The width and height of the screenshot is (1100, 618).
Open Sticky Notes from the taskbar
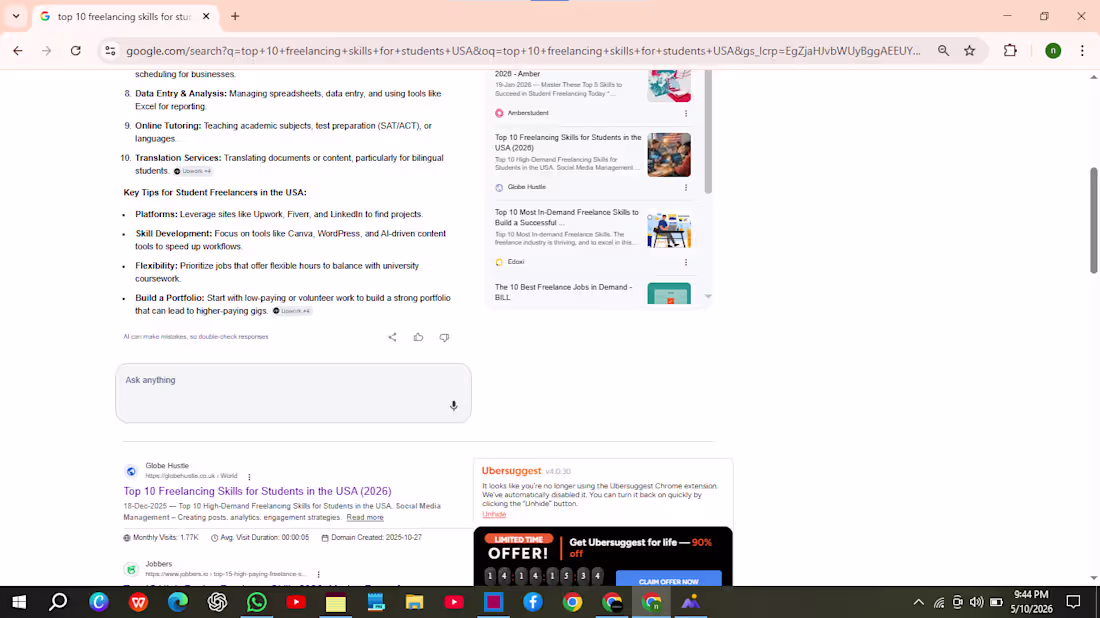[336, 602]
